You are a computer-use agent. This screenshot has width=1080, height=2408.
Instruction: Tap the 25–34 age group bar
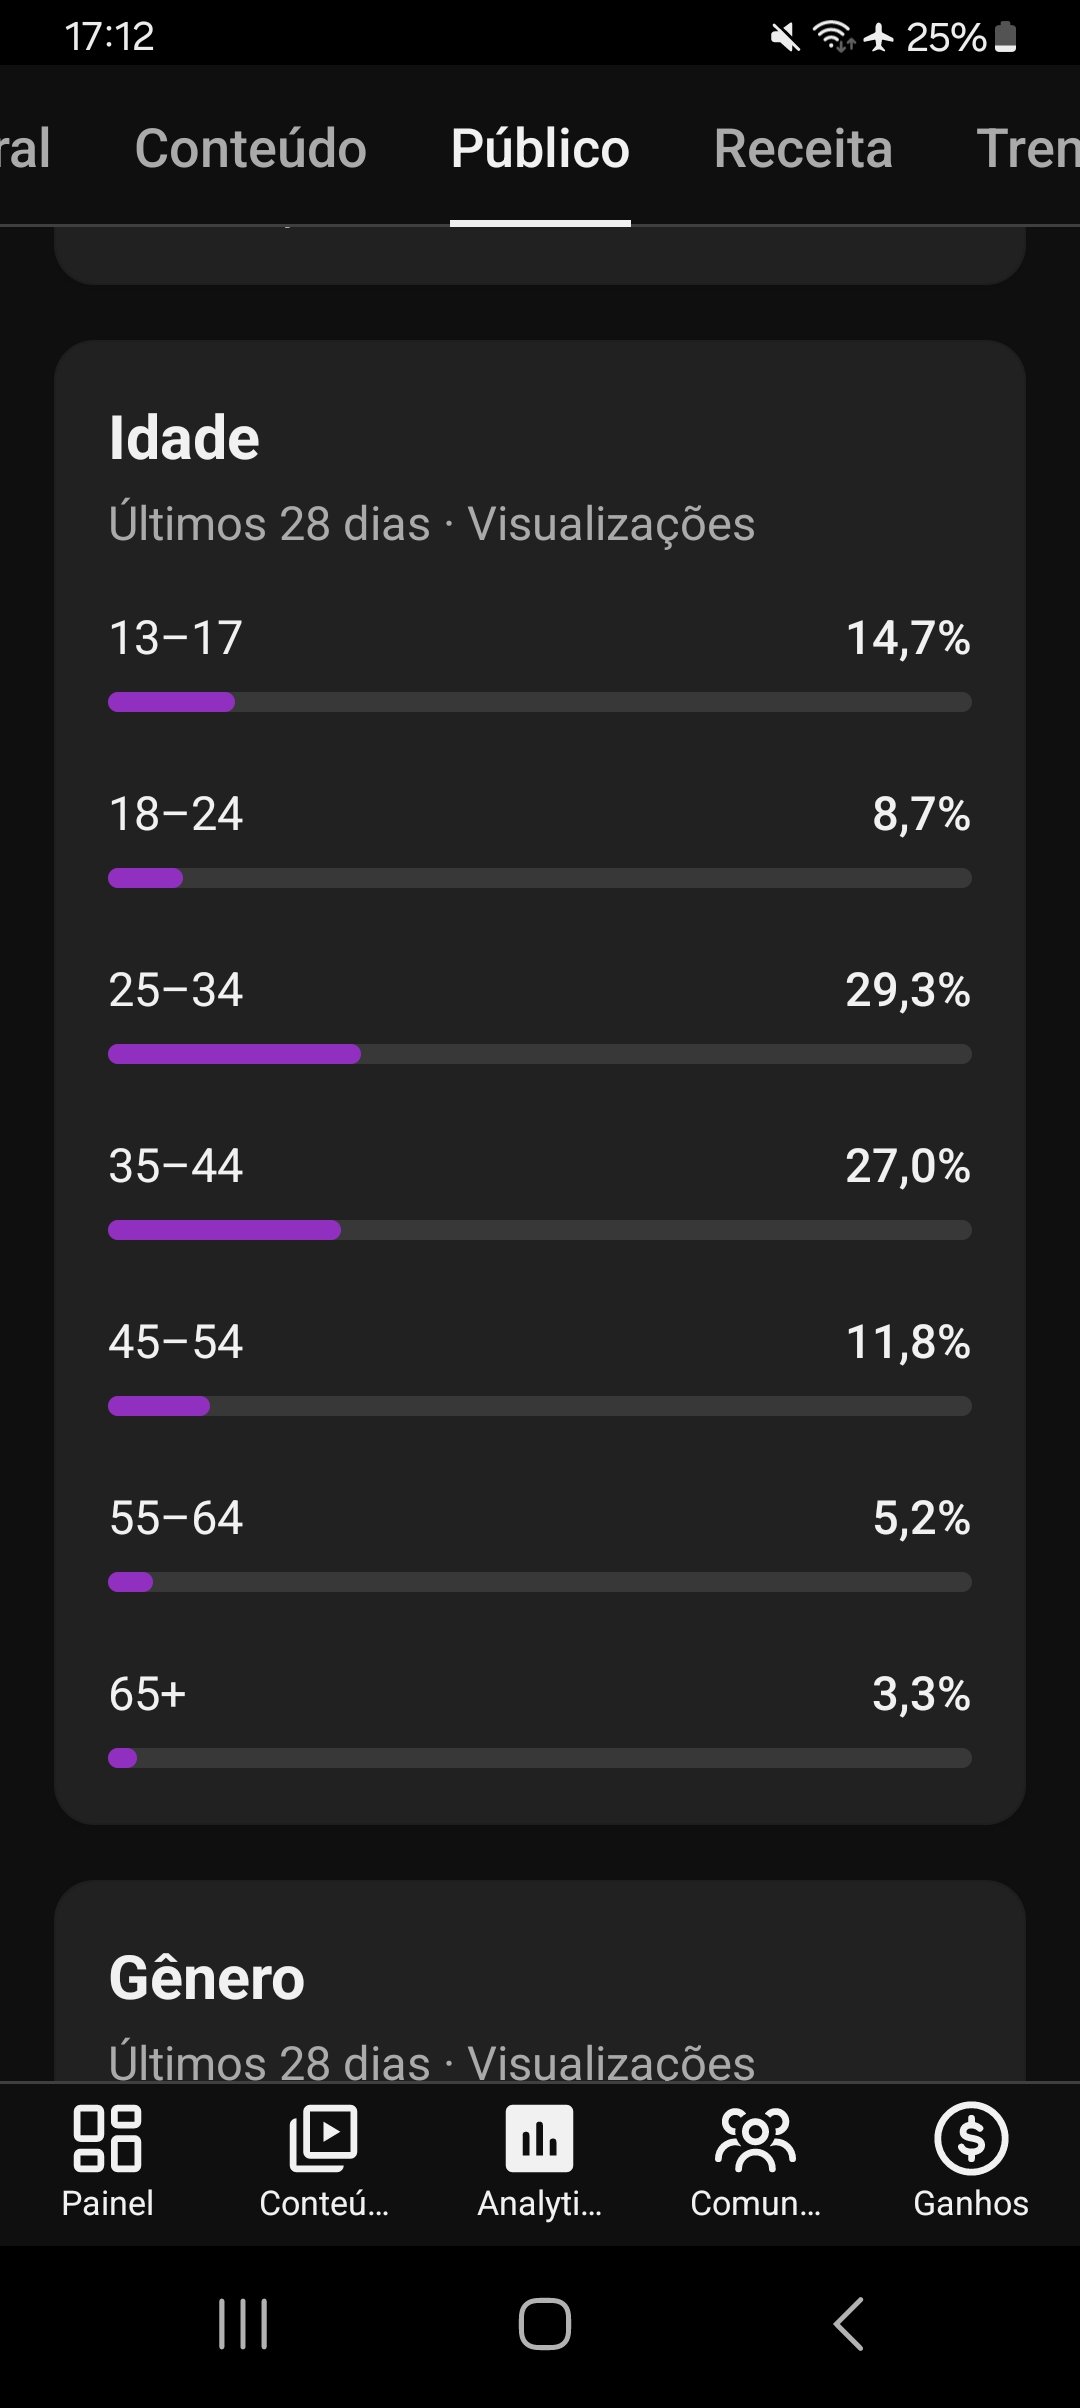point(539,1054)
